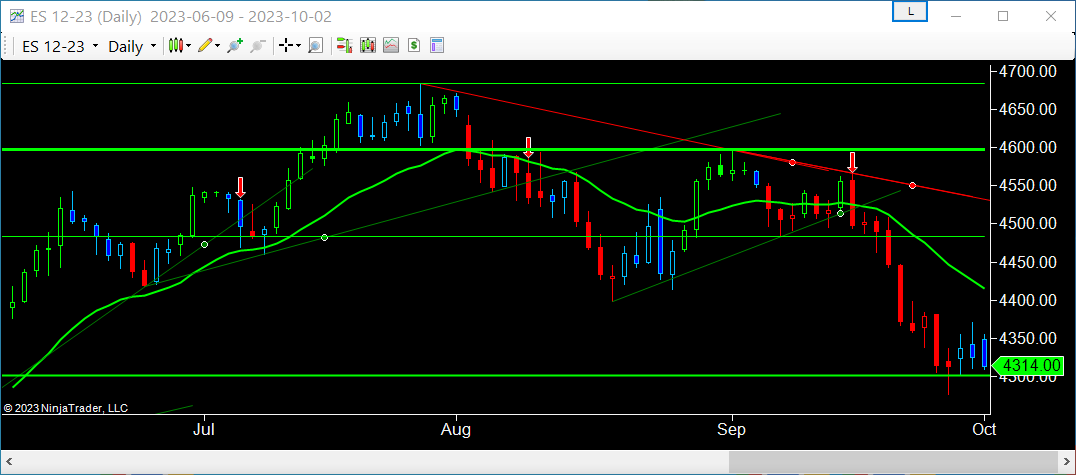Click the Jul label on time axis
Viewport: 1076px width, 475px height.
point(204,430)
